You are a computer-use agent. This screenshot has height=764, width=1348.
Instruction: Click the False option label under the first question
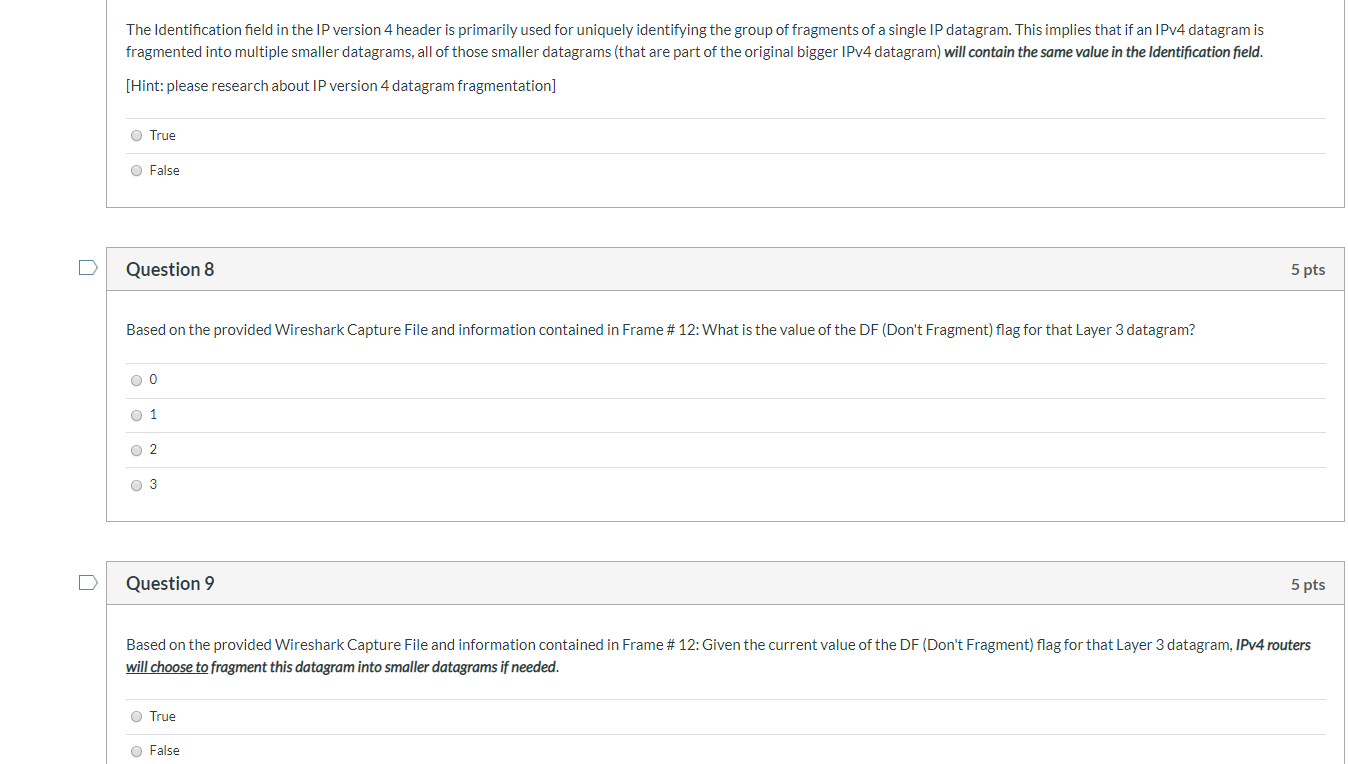click(x=164, y=170)
